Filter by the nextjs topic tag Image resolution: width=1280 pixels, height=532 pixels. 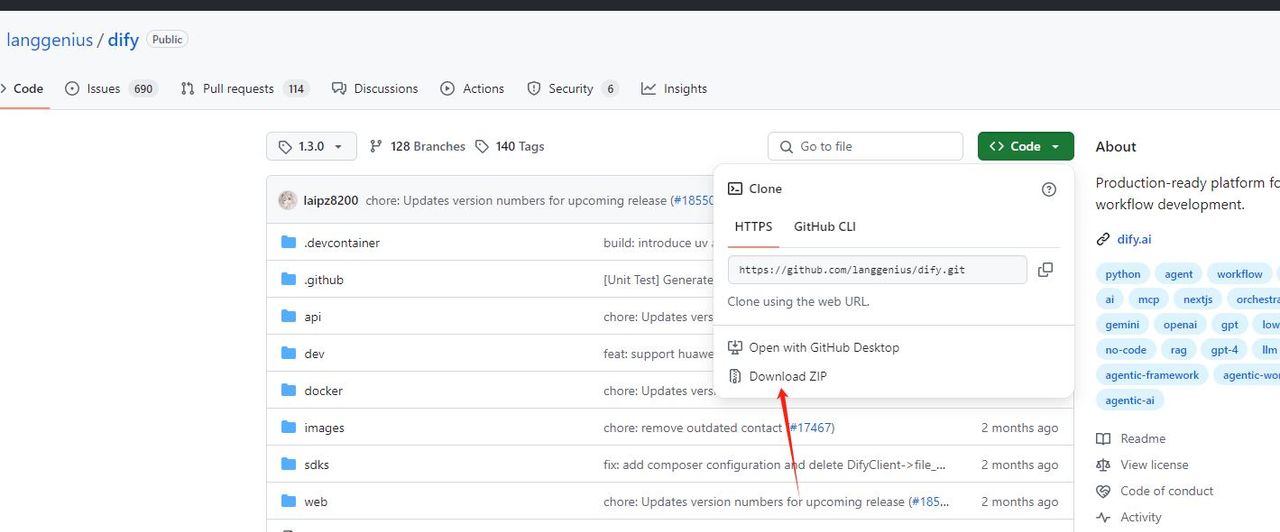1198,299
